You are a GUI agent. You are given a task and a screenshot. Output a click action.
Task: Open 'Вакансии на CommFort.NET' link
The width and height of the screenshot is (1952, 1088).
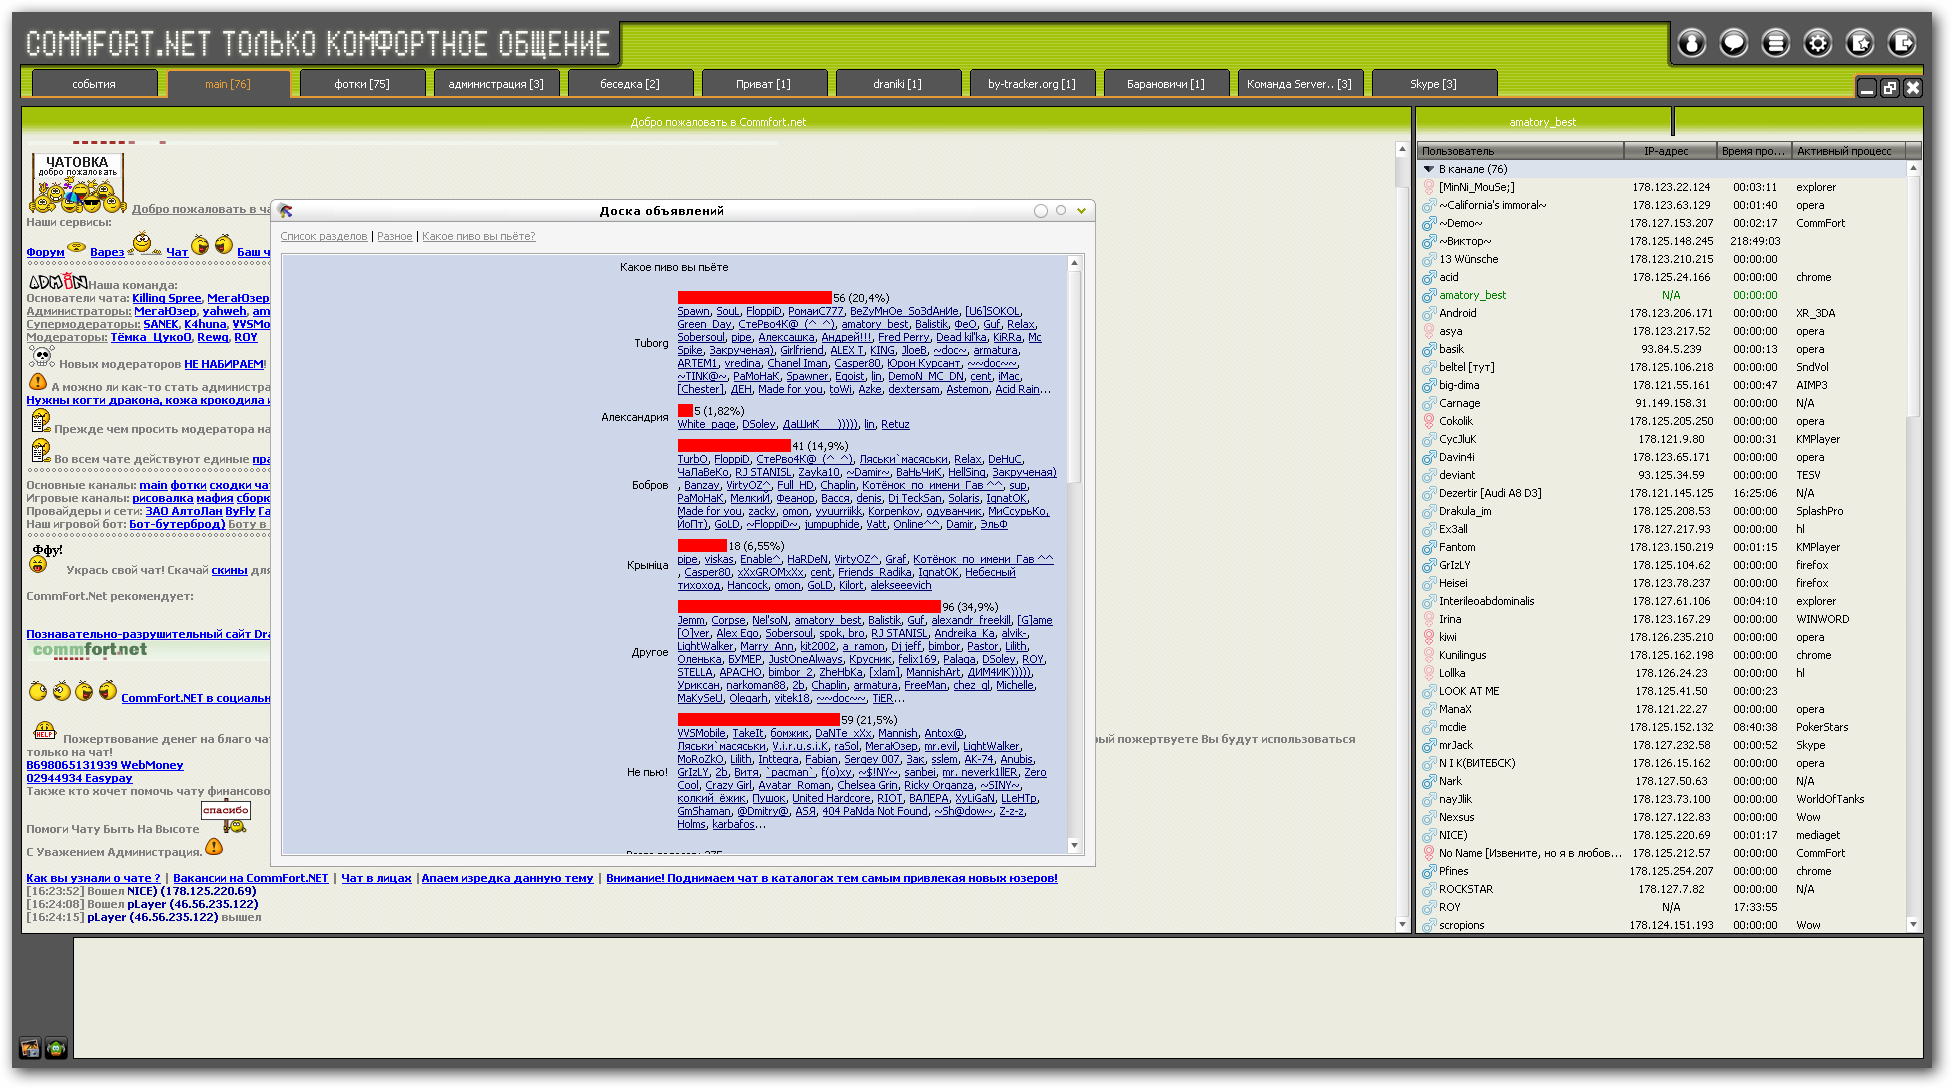click(251, 878)
